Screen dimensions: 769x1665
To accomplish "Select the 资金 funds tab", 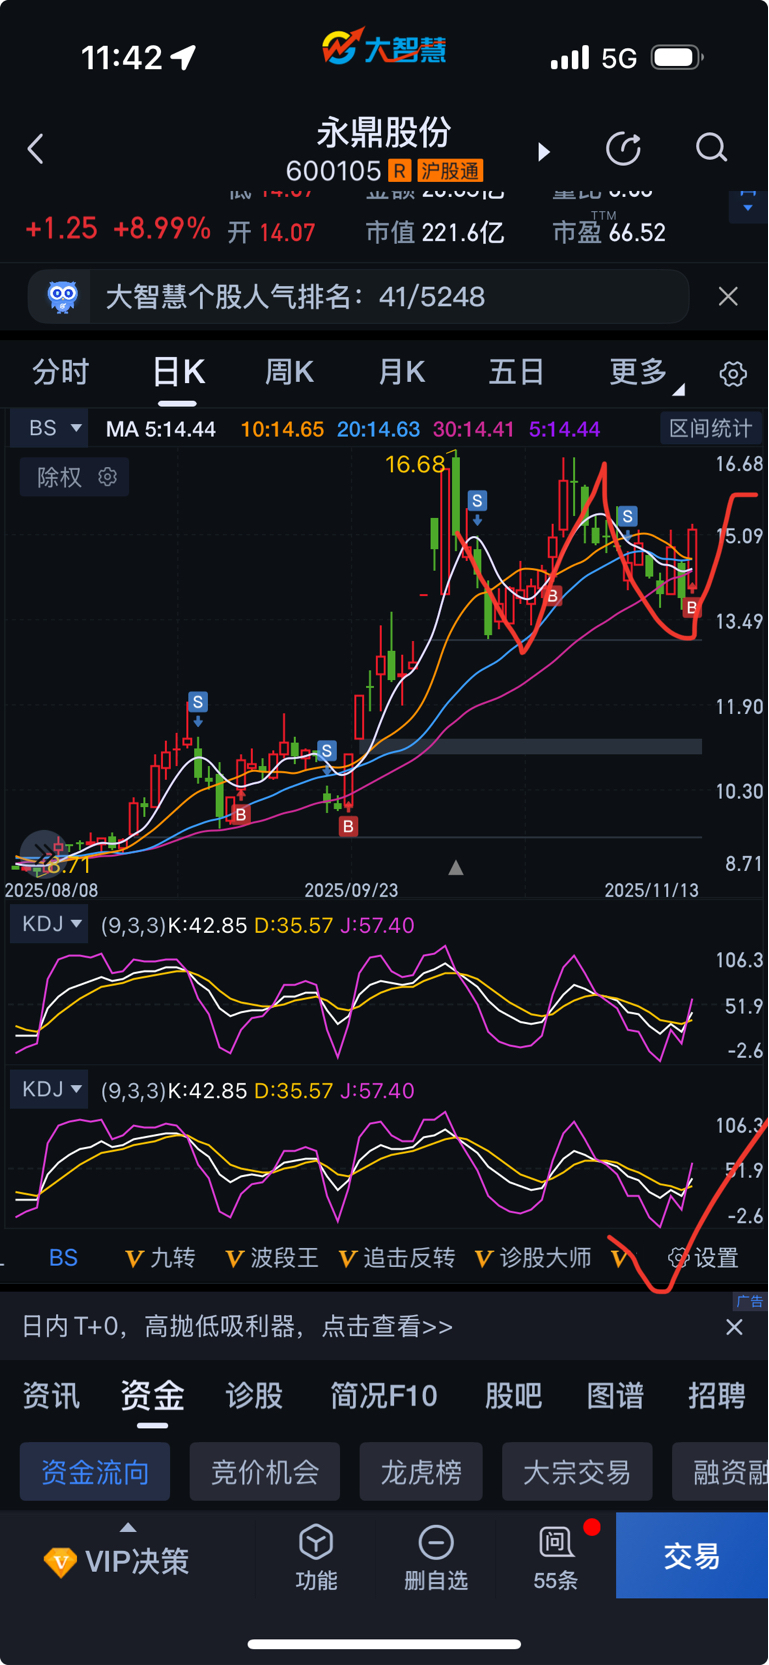I will point(152,1395).
